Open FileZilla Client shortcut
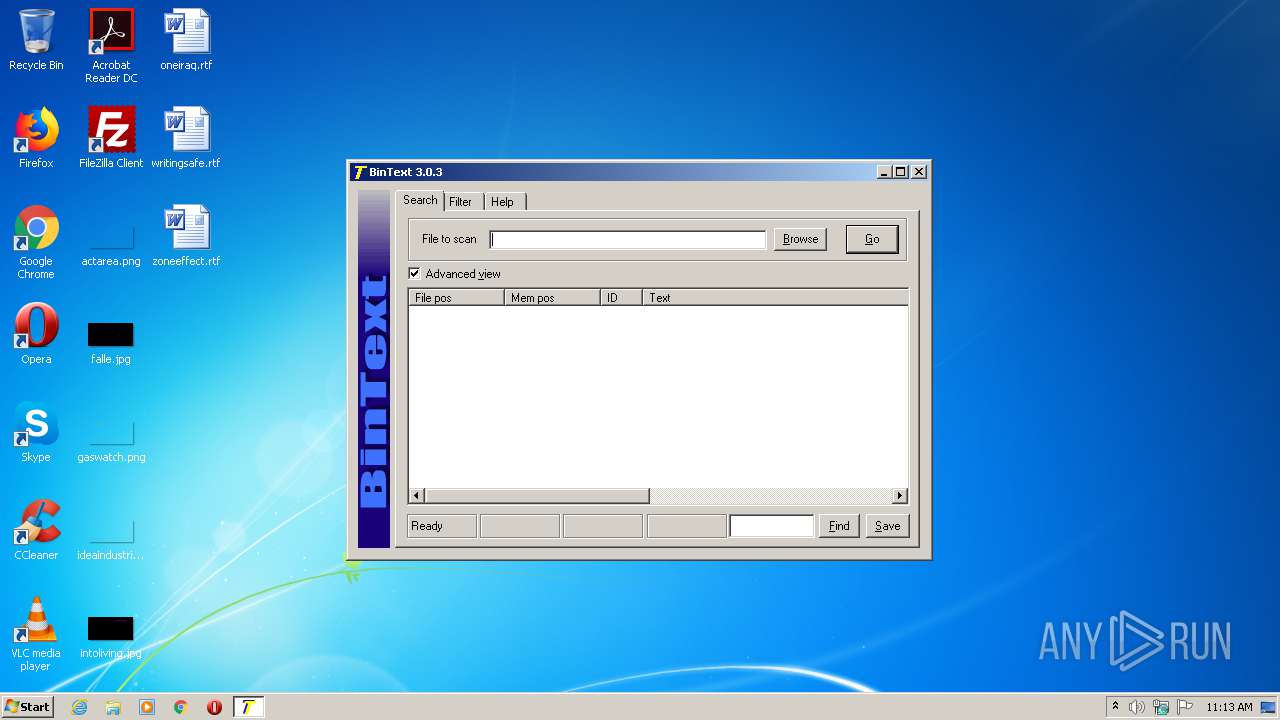The width and height of the screenshot is (1280, 720). [111, 138]
